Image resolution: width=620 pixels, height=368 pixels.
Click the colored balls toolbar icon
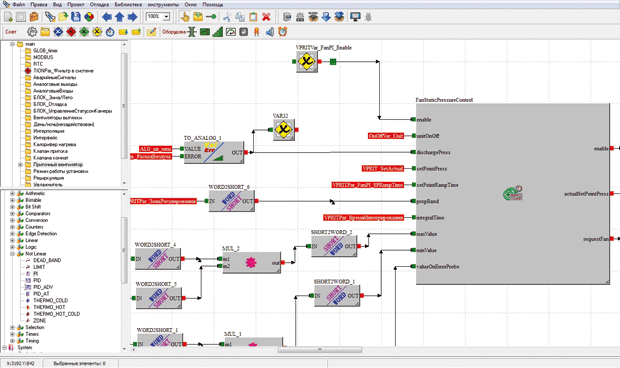point(89,17)
